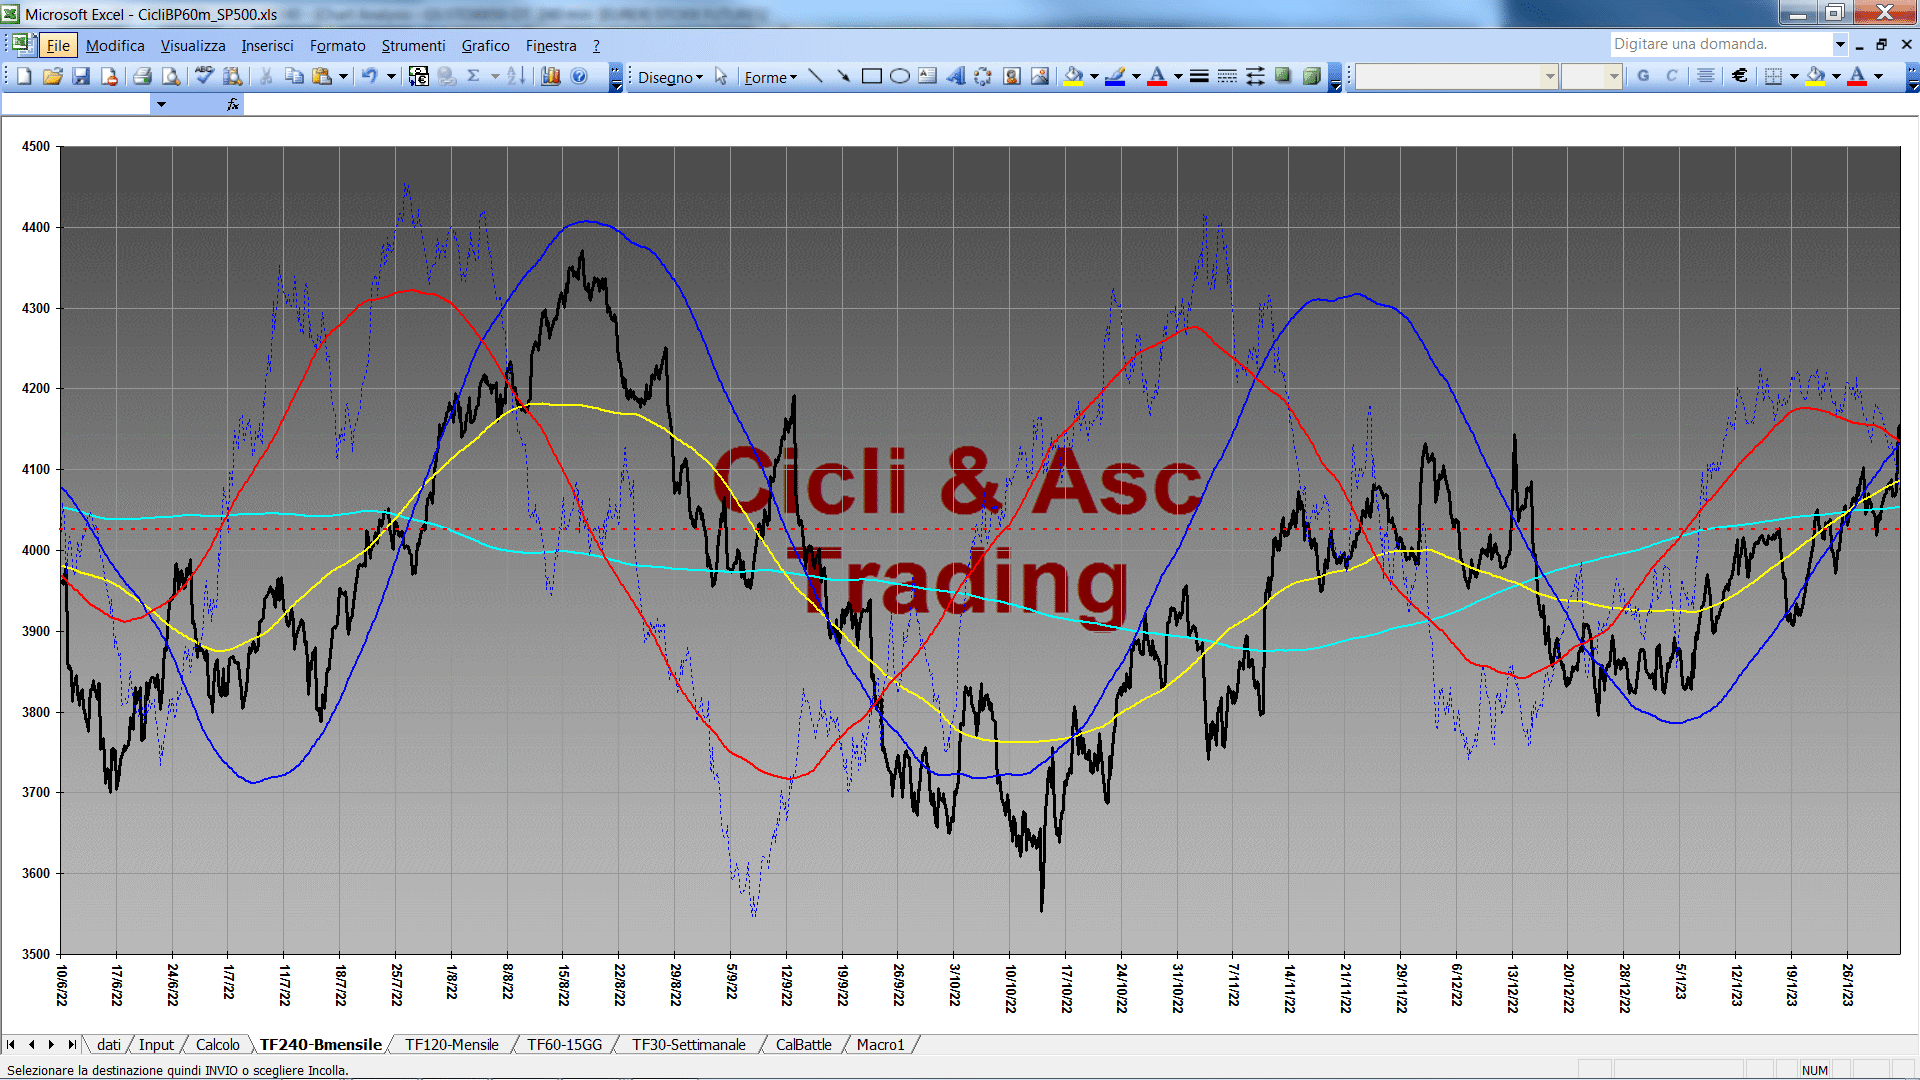Open Print Preview magnifier icon
This screenshot has width=1920, height=1080.
(171, 76)
